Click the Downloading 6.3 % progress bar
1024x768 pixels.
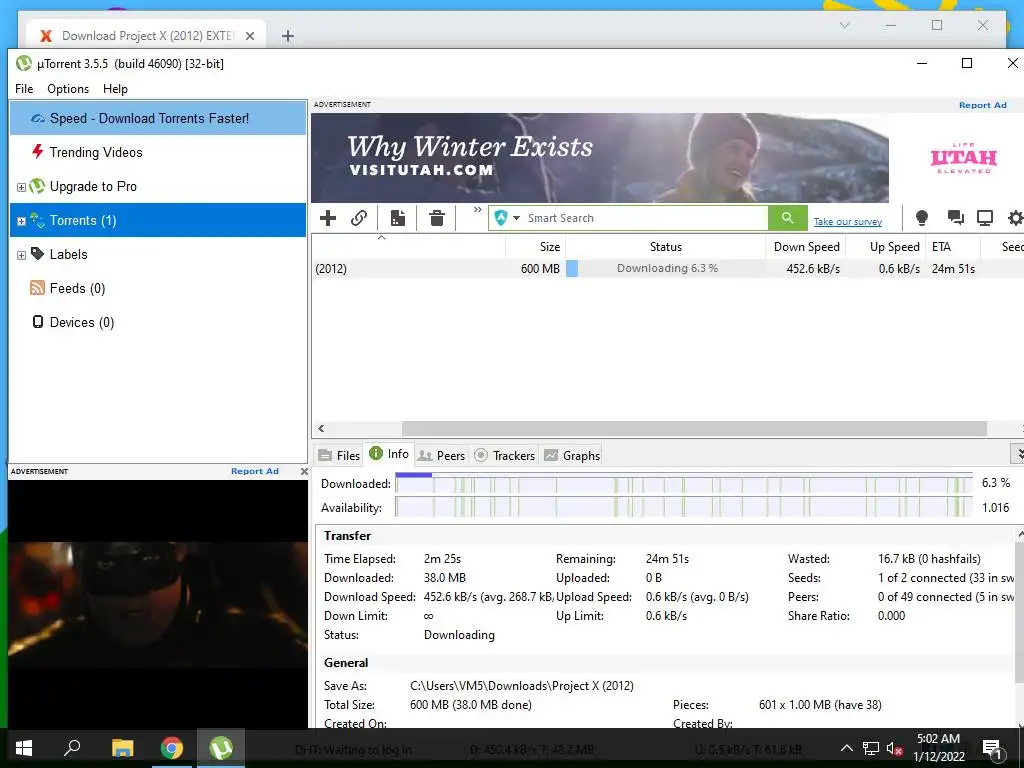pyautogui.click(x=665, y=268)
